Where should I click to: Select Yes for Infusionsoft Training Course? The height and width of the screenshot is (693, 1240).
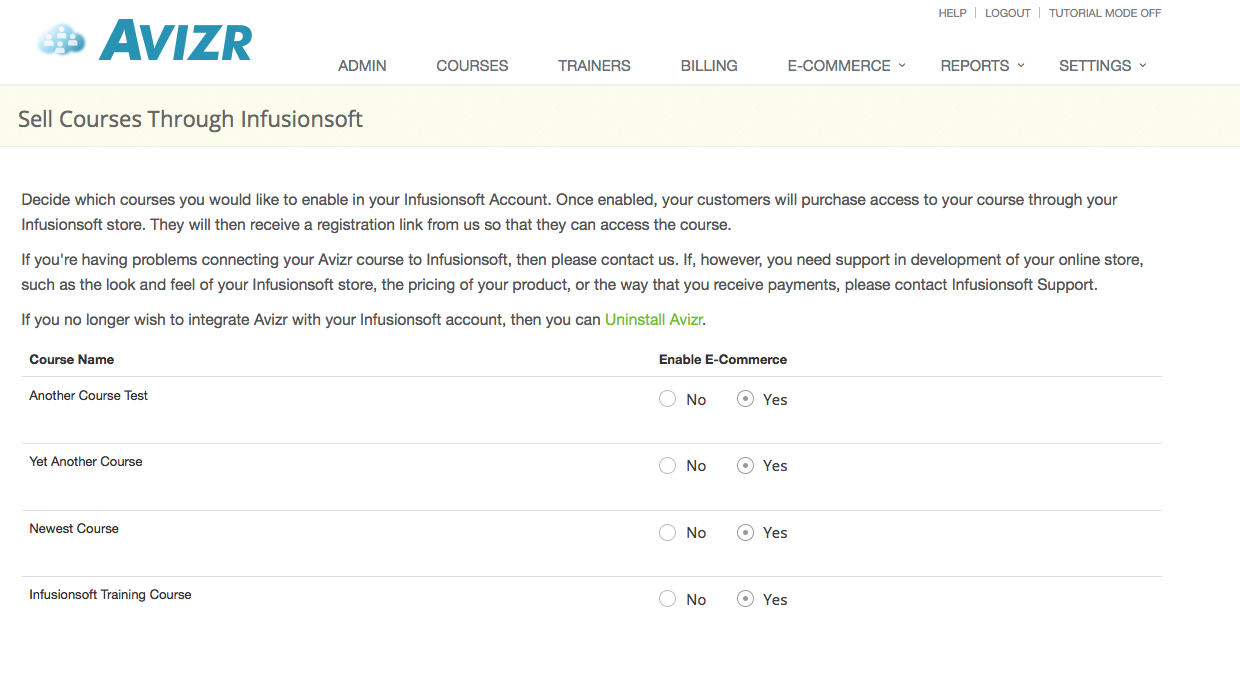coord(745,599)
